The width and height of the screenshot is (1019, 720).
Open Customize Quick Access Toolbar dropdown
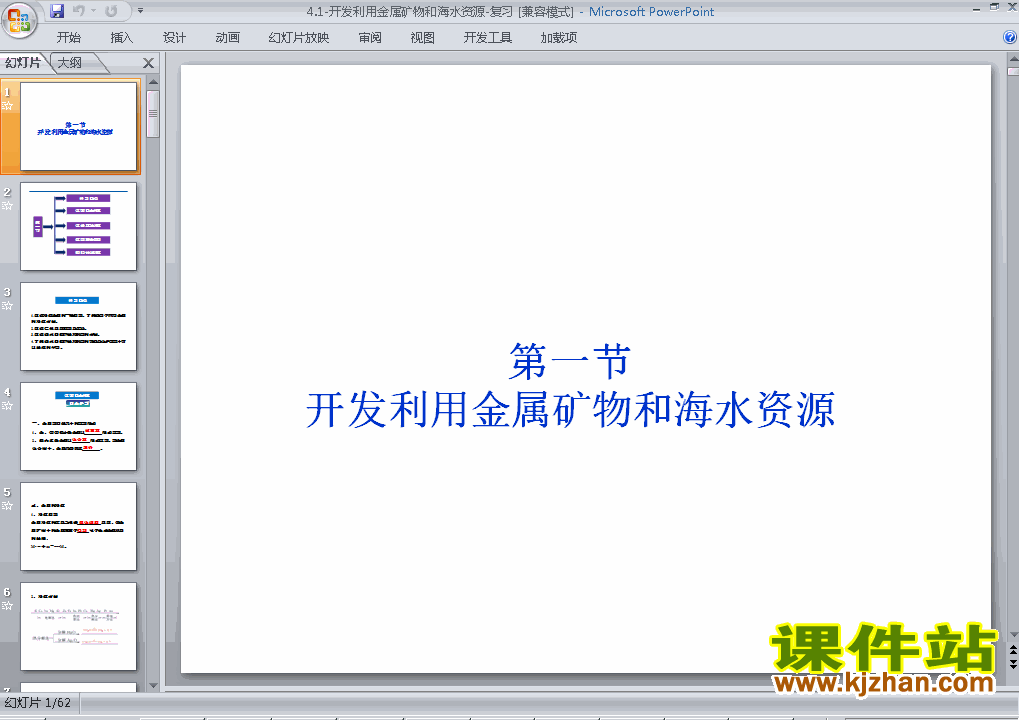(x=140, y=11)
